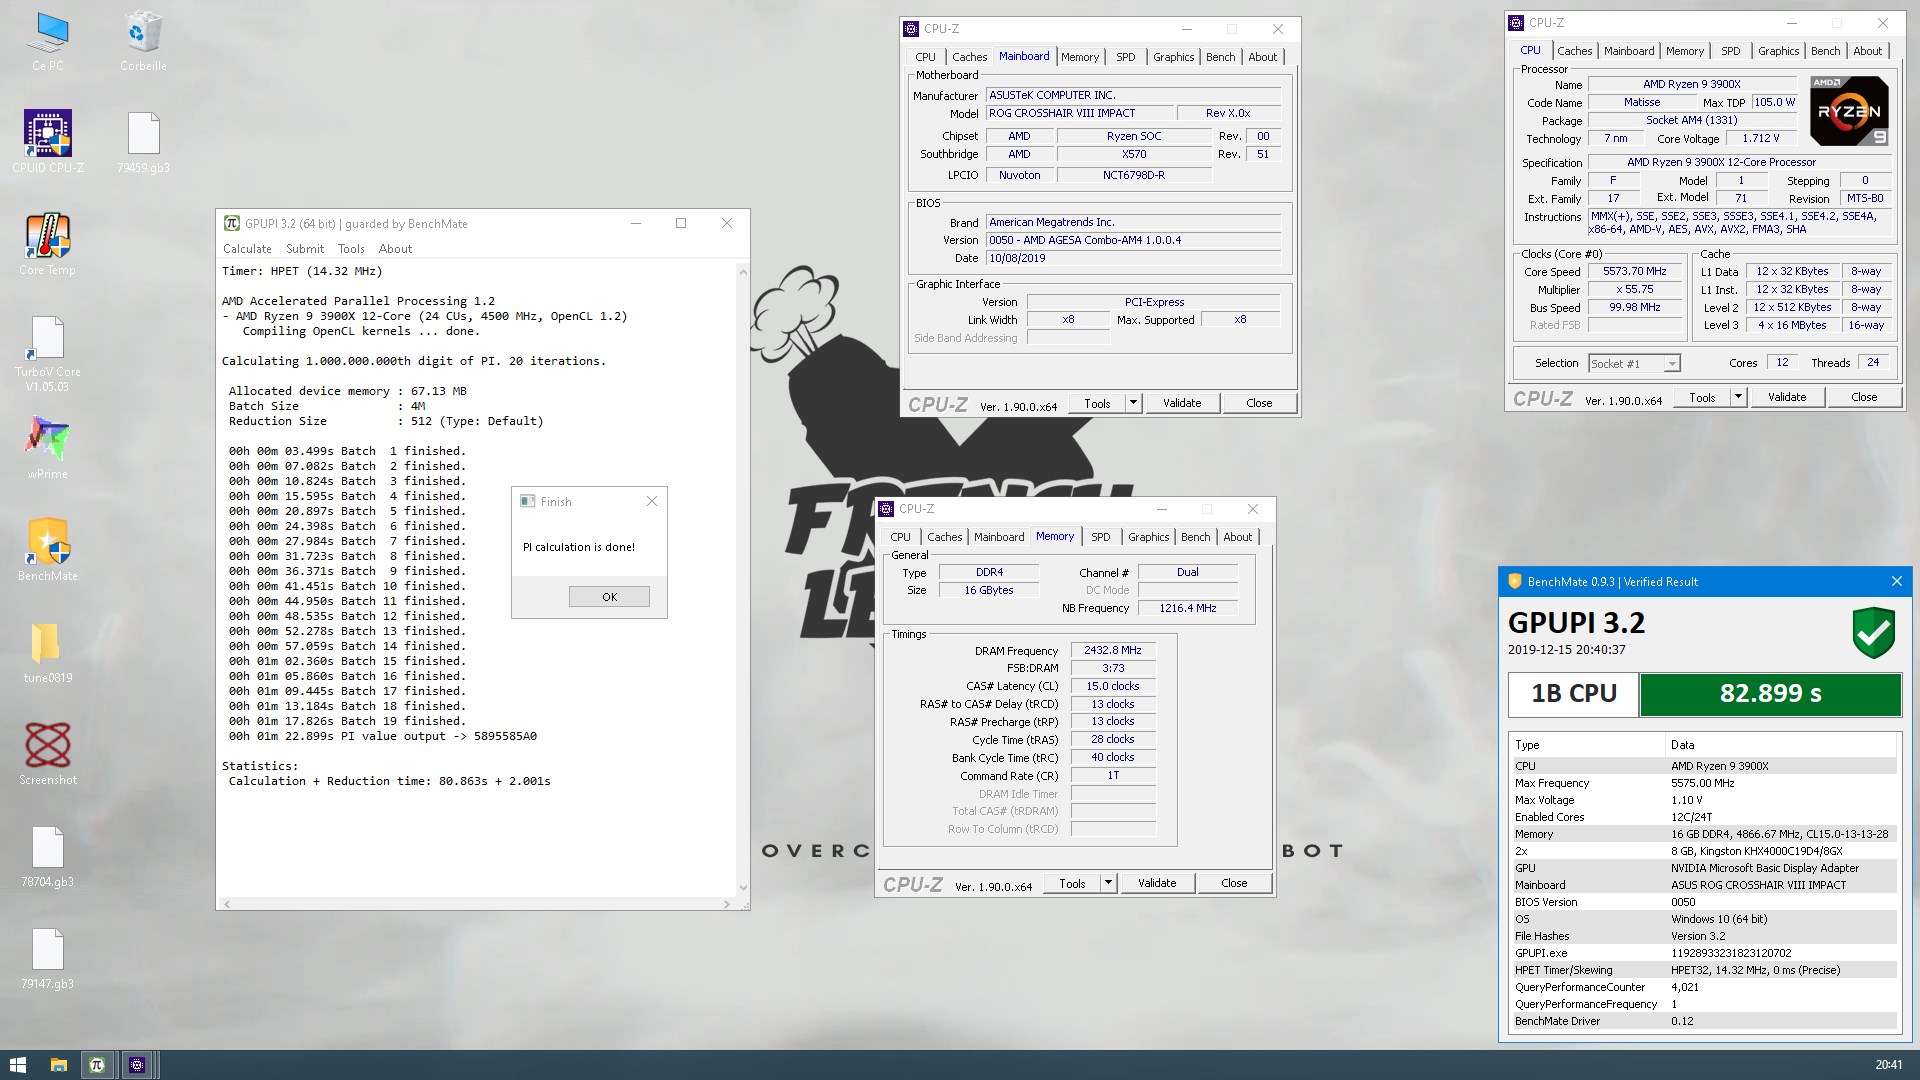This screenshot has height=1080, width=1920.
Task: Switch to SPD tab in Mainboard CPU-Z window
Action: coord(1125,57)
